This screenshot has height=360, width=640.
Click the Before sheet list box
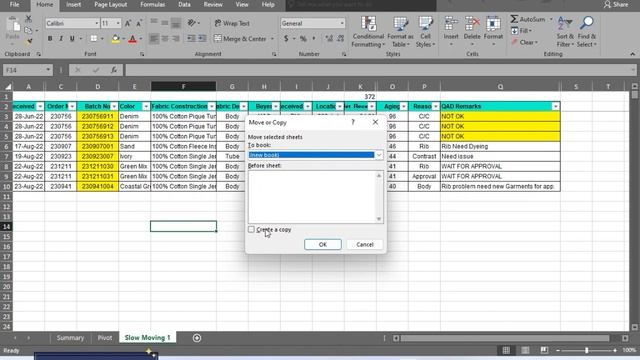[315, 197]
